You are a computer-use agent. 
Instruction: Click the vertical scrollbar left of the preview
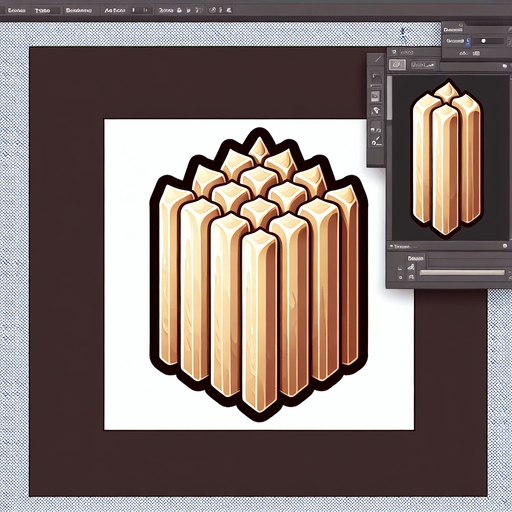(x=389, y=98)
